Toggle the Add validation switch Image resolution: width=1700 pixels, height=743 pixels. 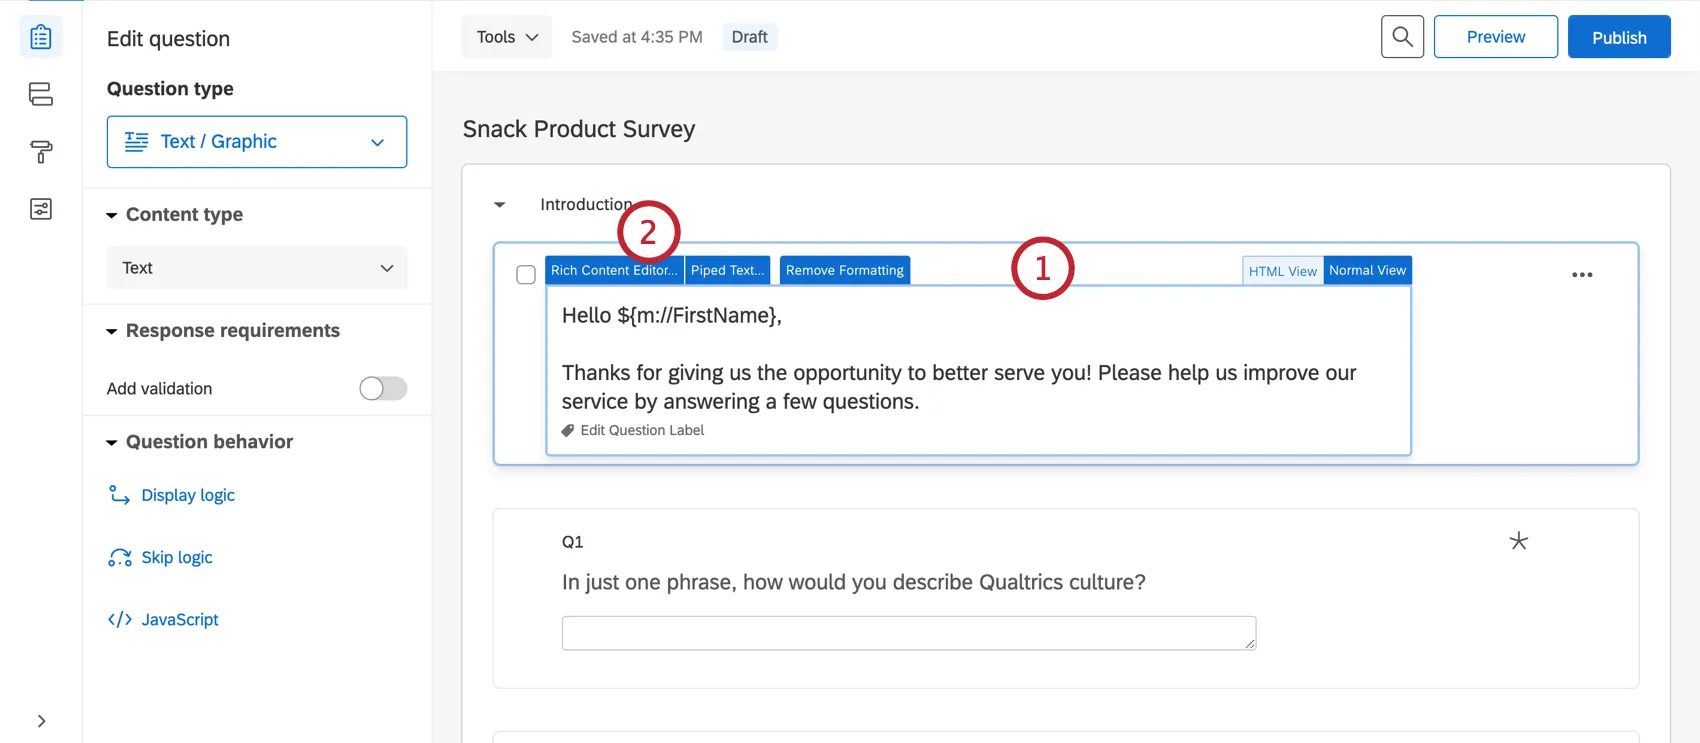(383, 388)
